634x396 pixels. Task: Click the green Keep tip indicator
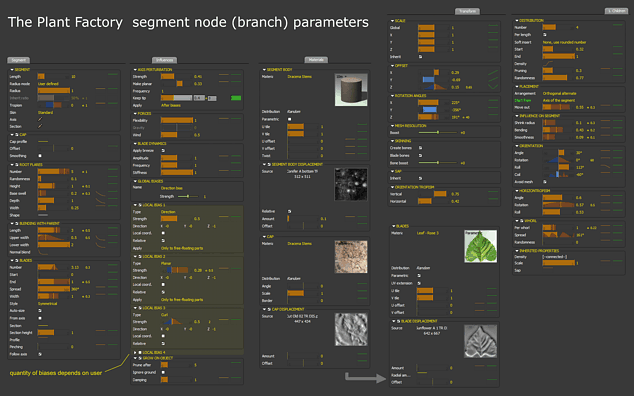[236, 98]
